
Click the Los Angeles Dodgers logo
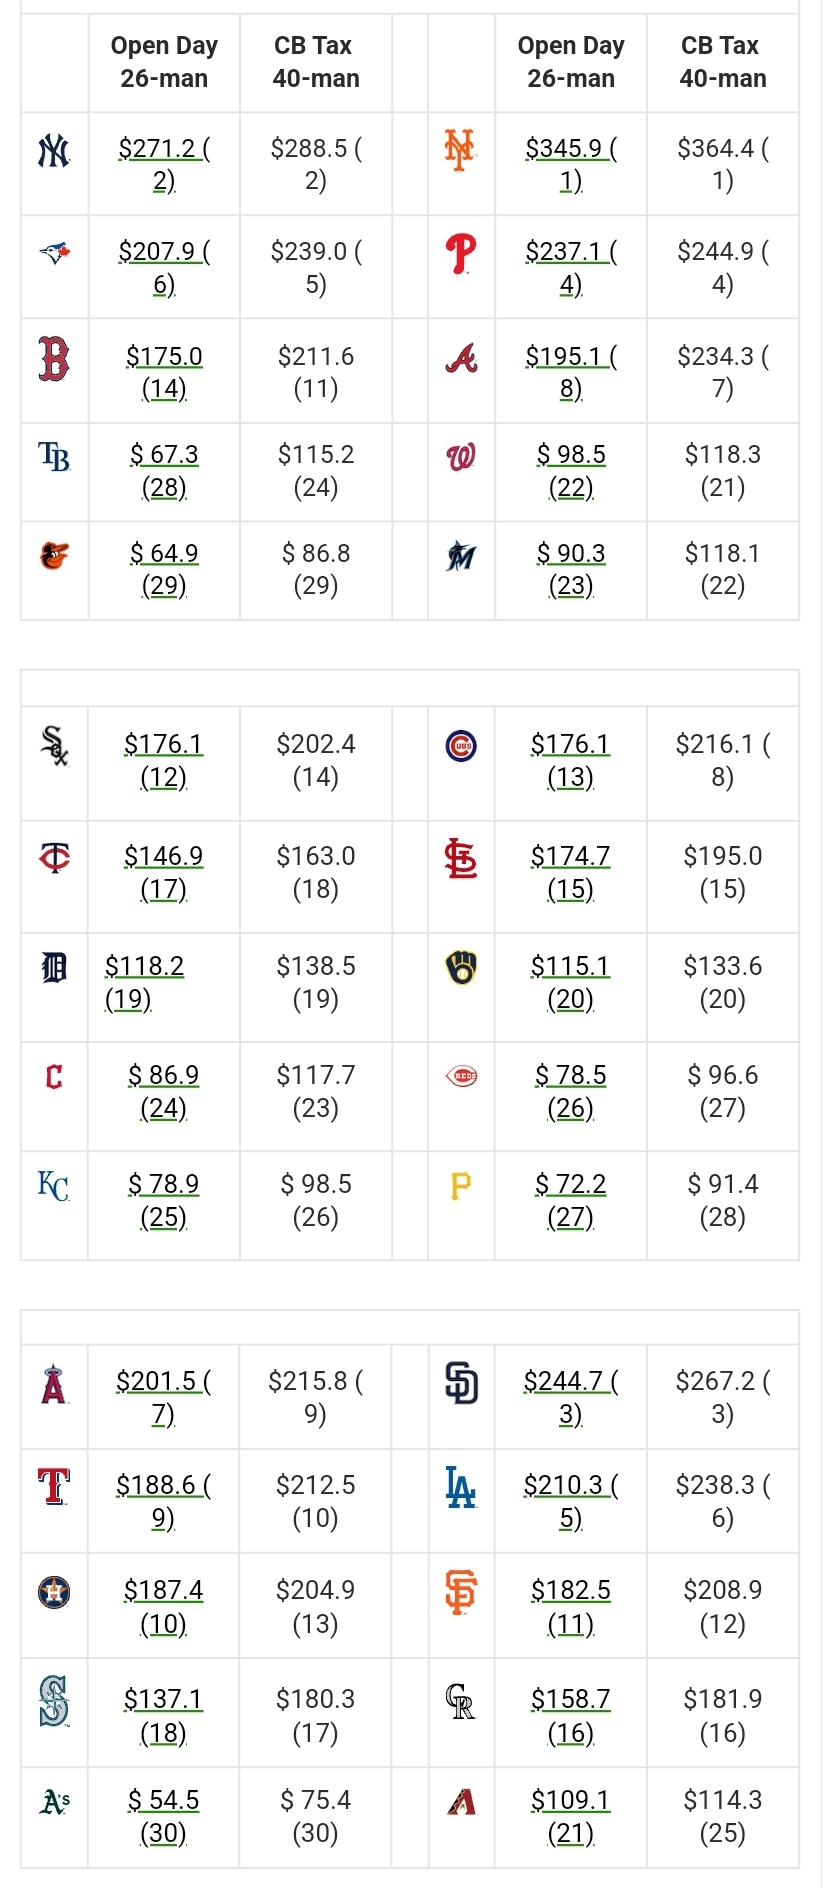coord(461,1487)
